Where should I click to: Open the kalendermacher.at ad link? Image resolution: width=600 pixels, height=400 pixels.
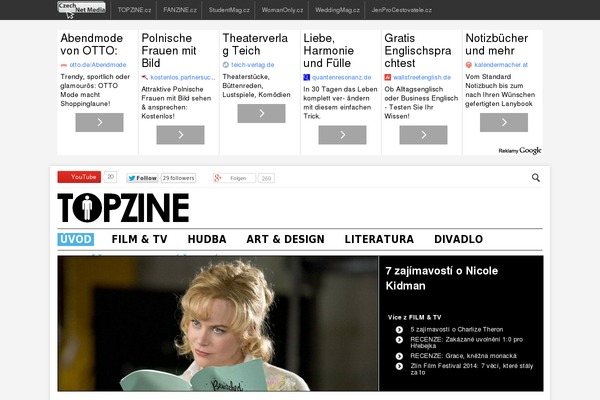coord(501,65)
